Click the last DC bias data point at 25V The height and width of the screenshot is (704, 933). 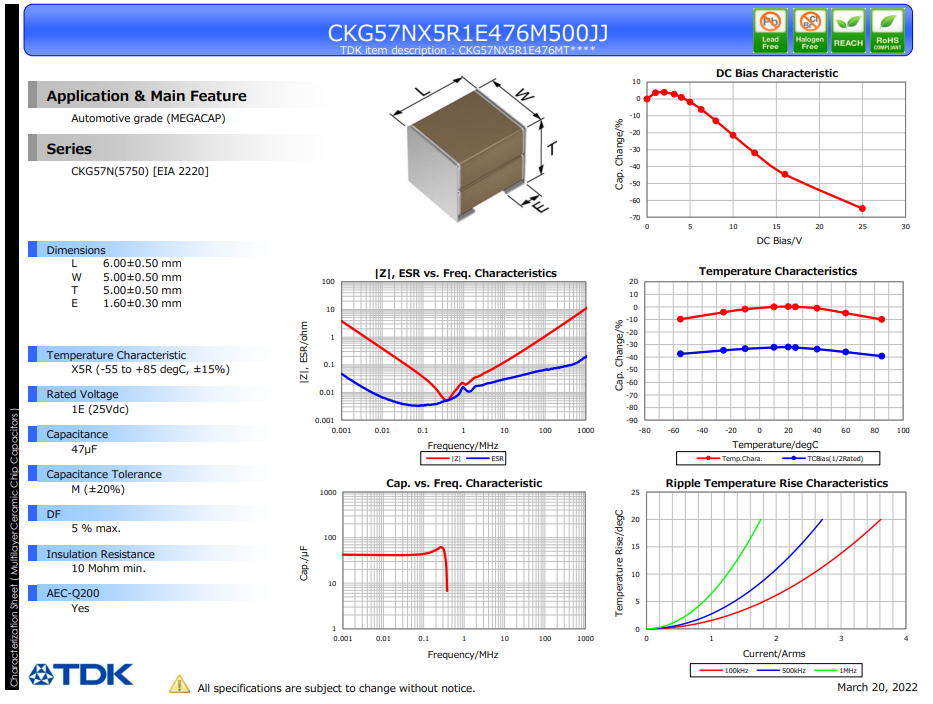(862, 208)
